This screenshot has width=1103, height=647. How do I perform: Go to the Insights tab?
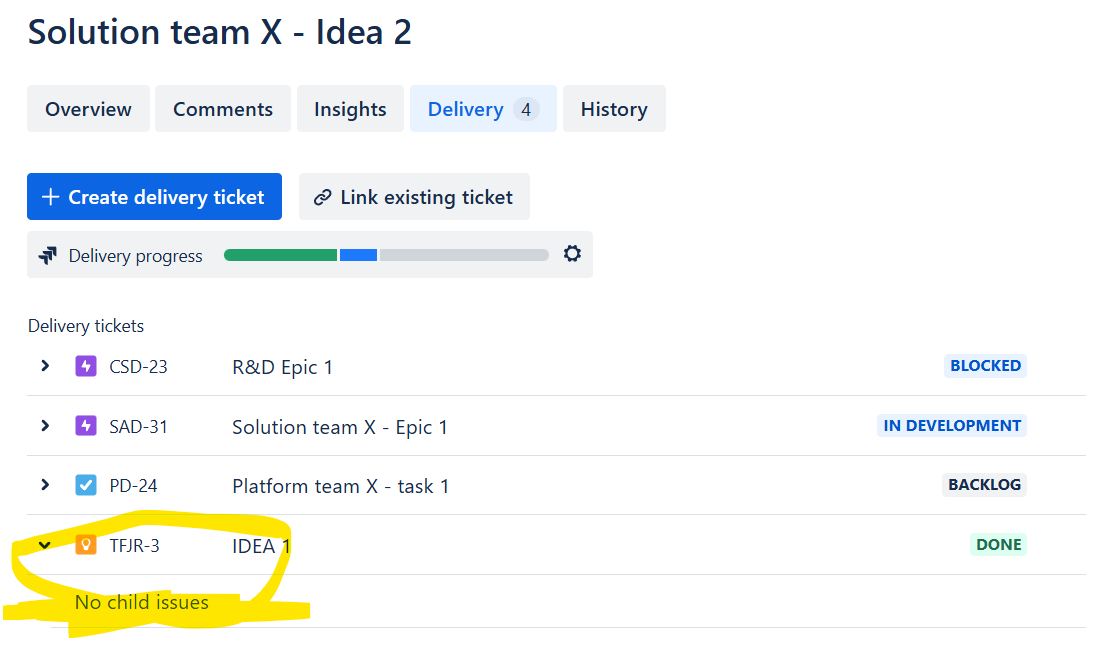pyautogui.click(x=350, y=109)
